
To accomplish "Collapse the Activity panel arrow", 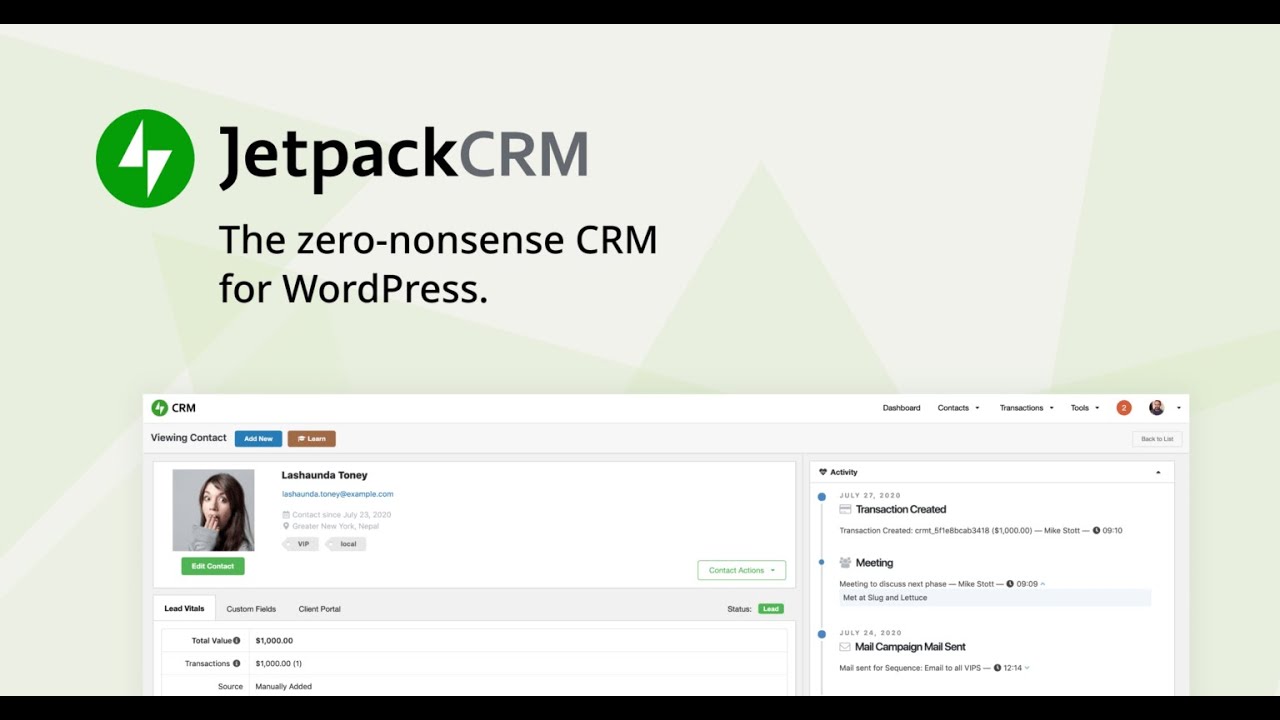I will pos(1158,472).
